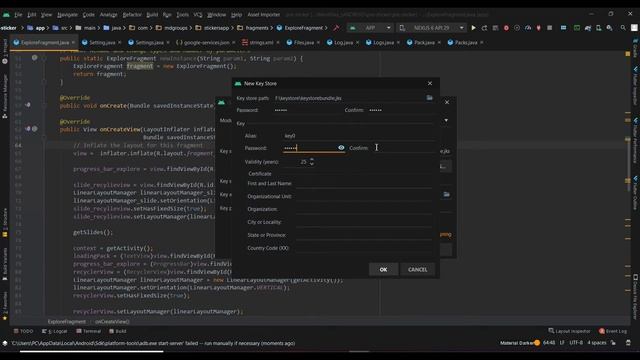The height and width of the screenshot is (360, 640).
Task: Run the app with green play icon
Action: [473, 28]
